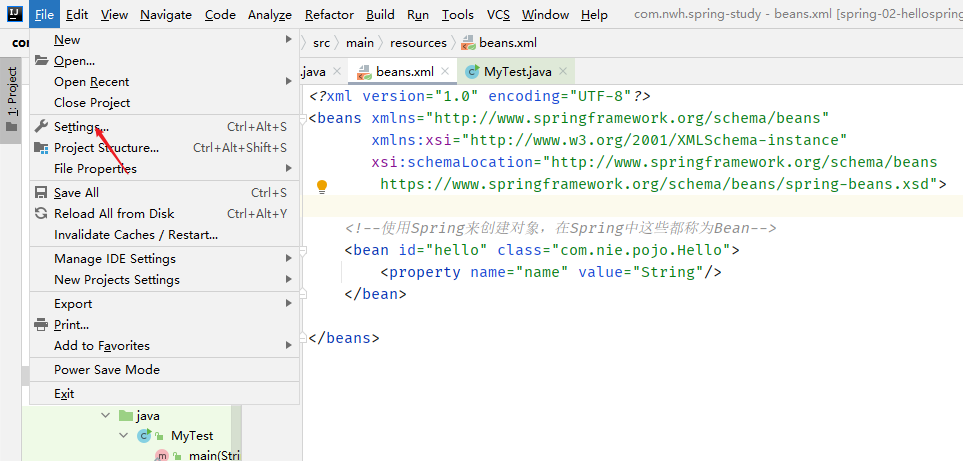Image resolution: width=963 pixels, height=461 pixels.
Task: Open the Run menu
Action: 418,15
